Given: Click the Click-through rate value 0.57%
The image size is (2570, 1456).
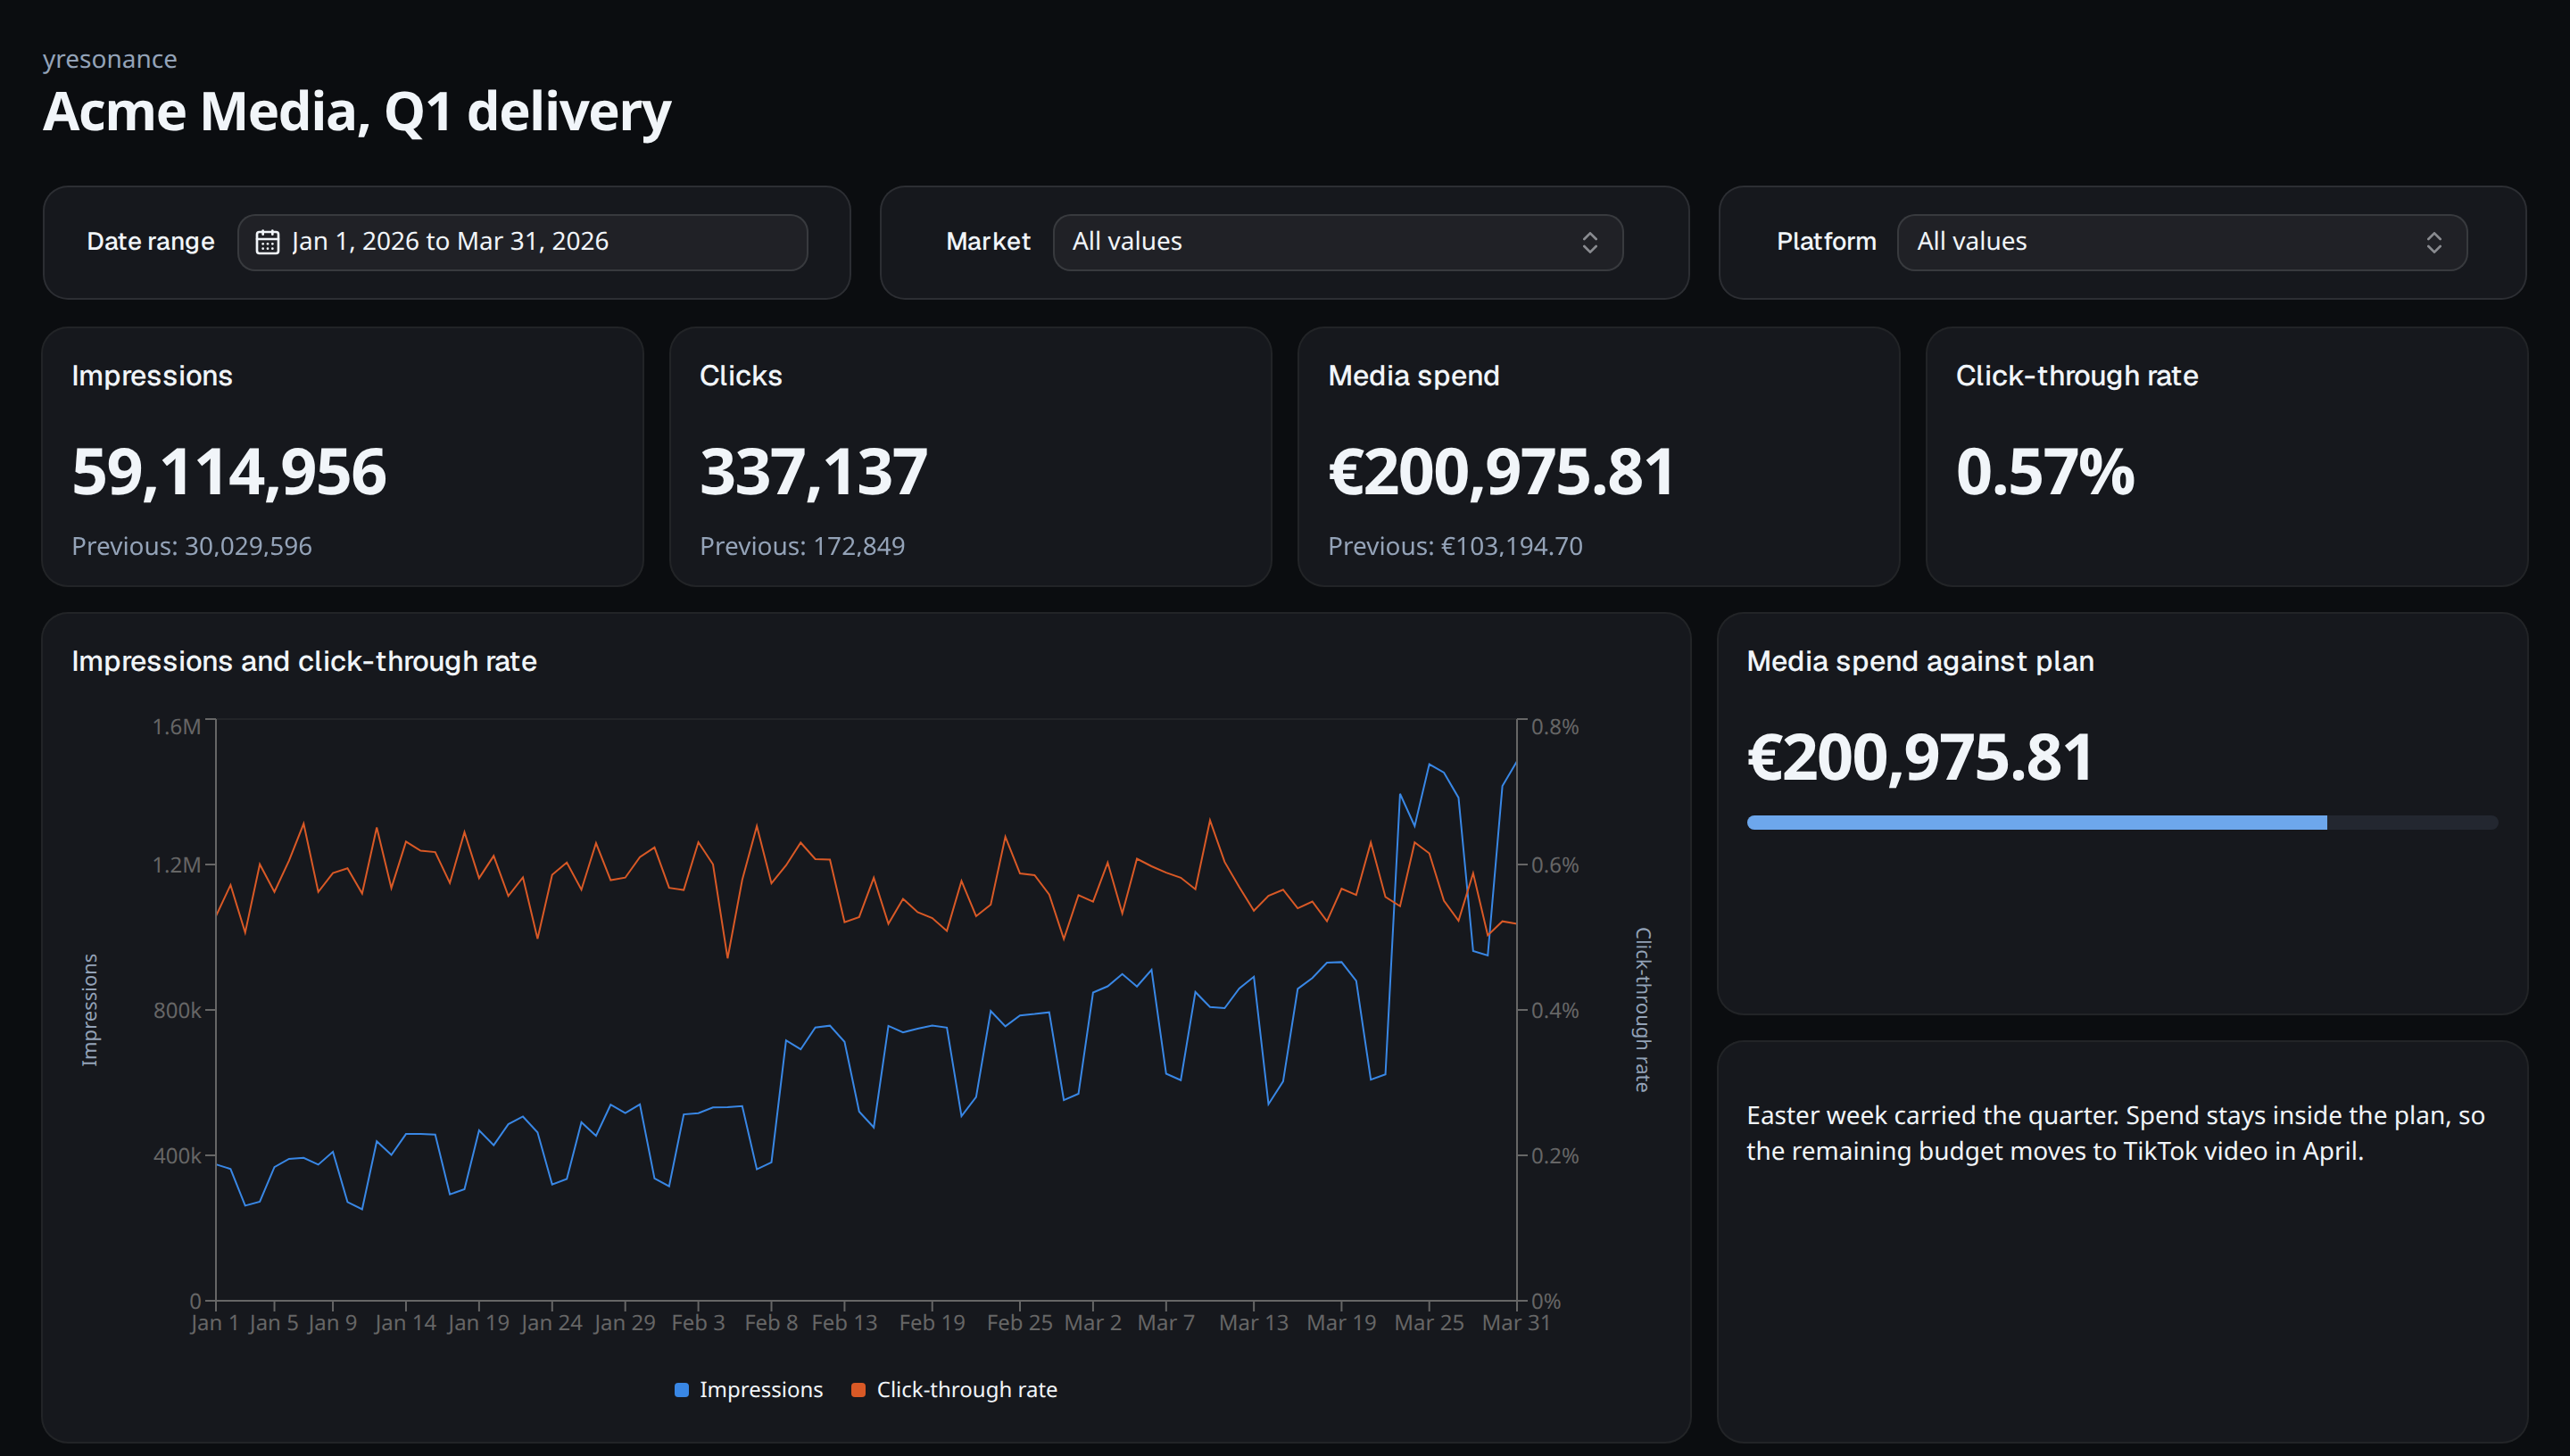Looking at the screenshot, I should (2044, 472).
